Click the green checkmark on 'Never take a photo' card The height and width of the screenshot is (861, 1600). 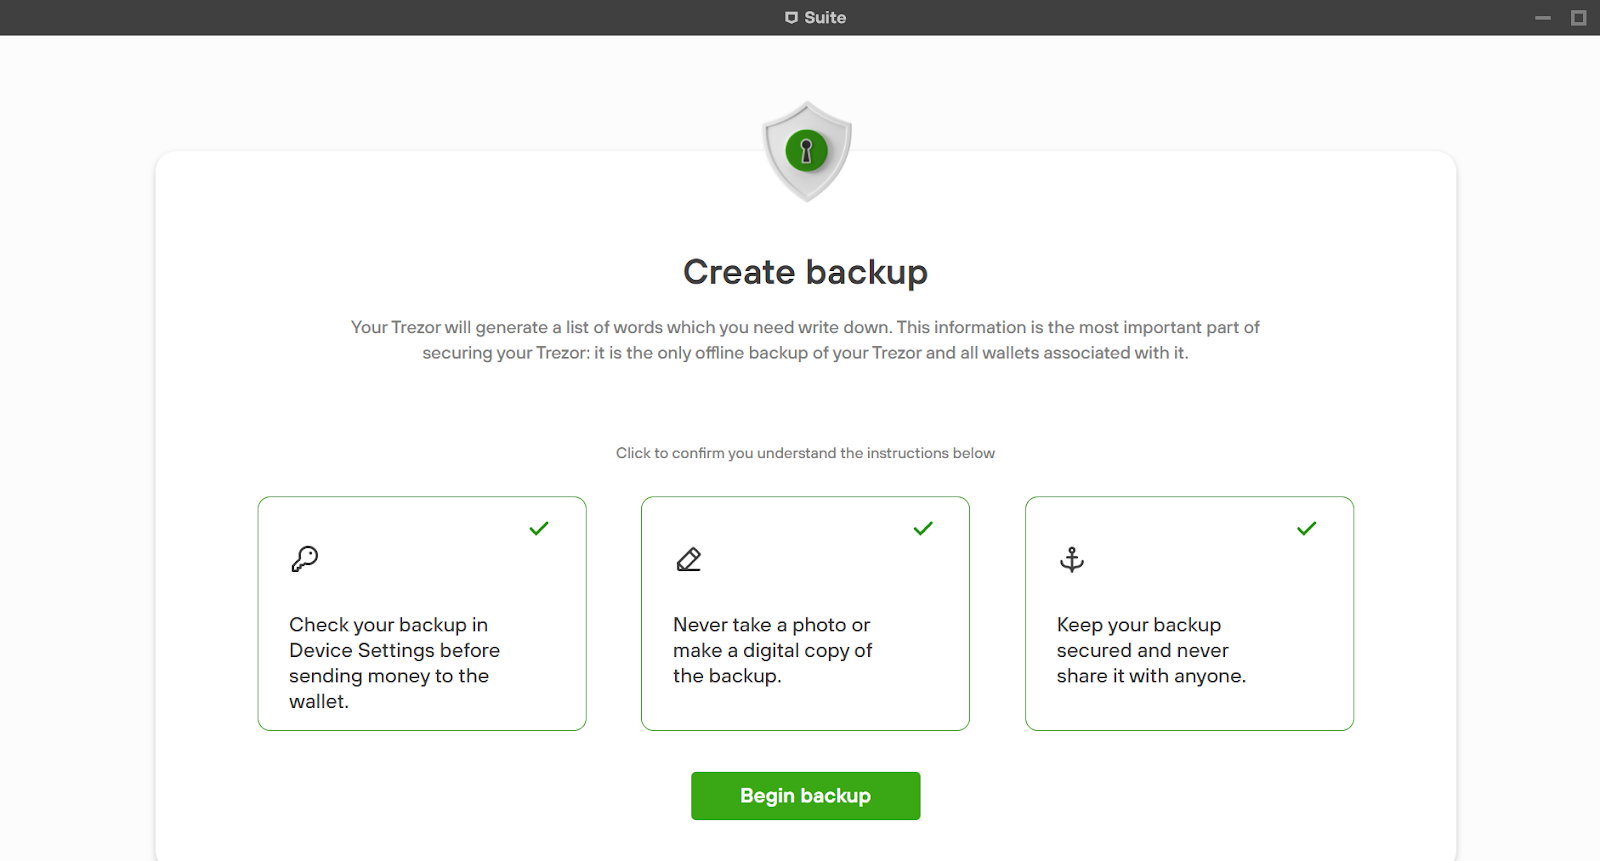[923, 528]
